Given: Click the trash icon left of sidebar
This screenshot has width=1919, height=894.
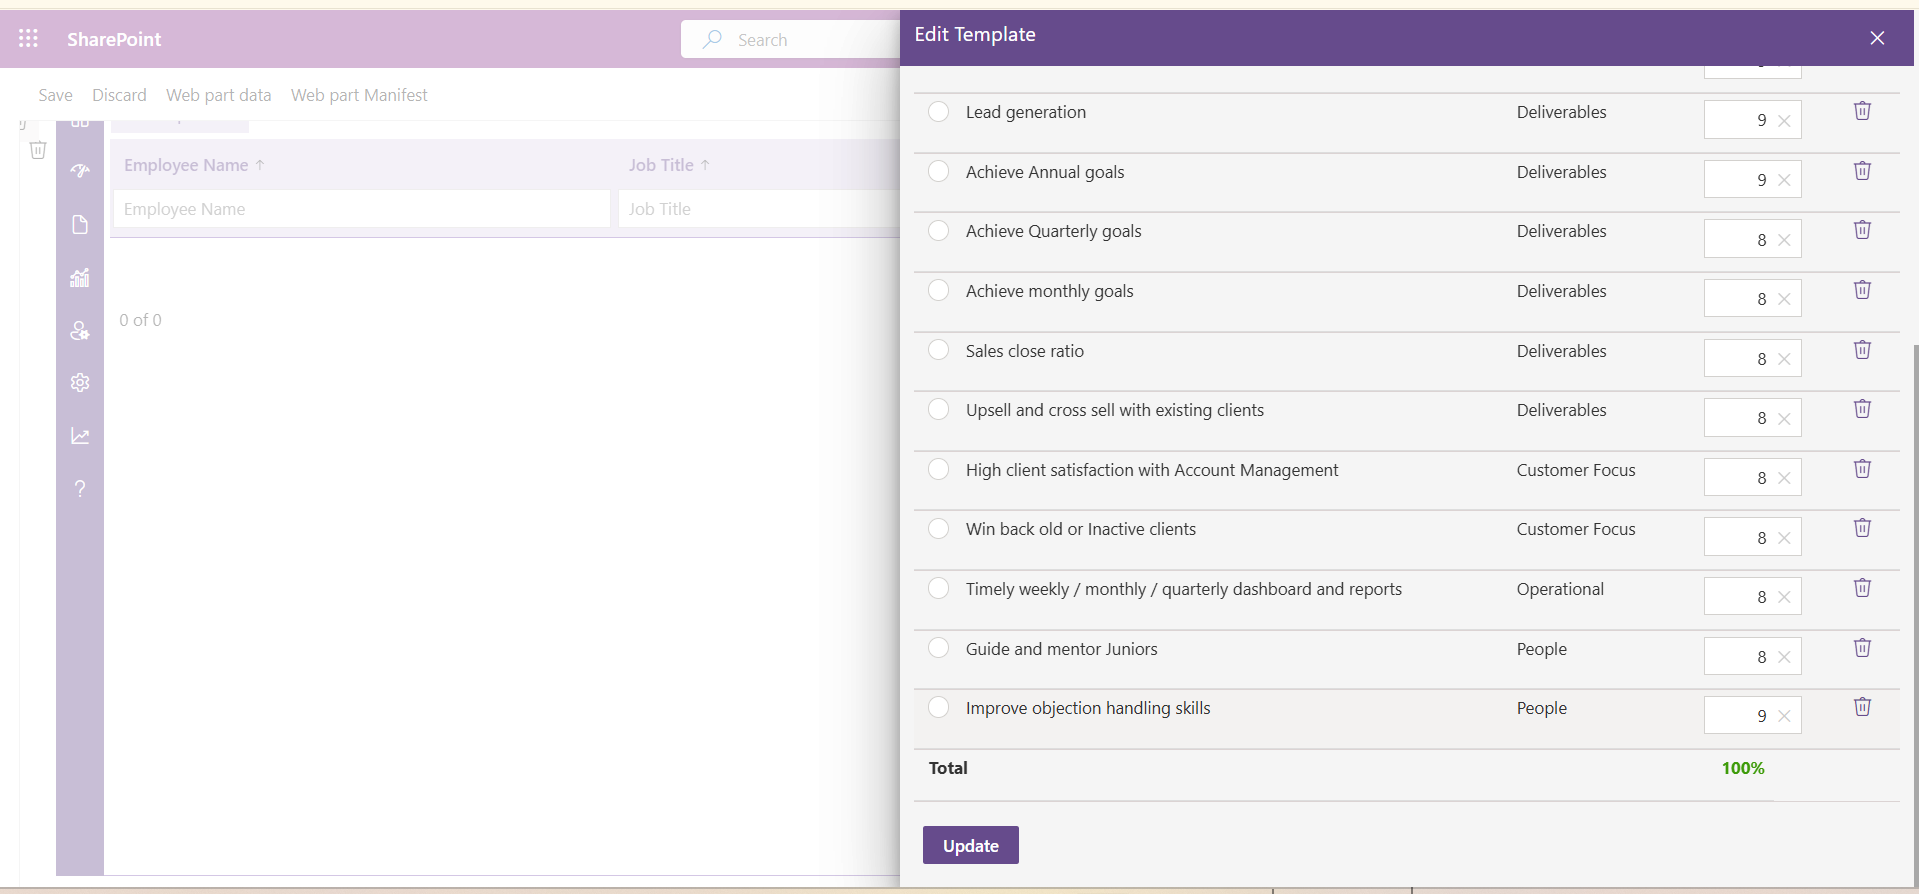Looking at the screenshot, I should 38,150.
